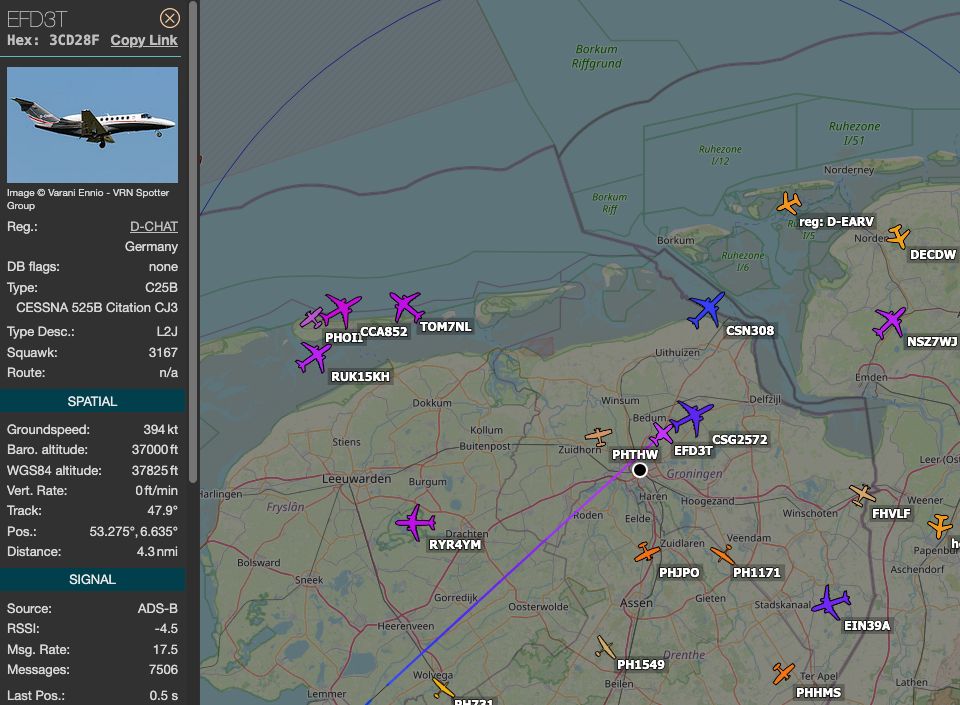This screenshot has height=705, width=960.
Task: Select the yellow glider near Wolvega
Action: 443,688
